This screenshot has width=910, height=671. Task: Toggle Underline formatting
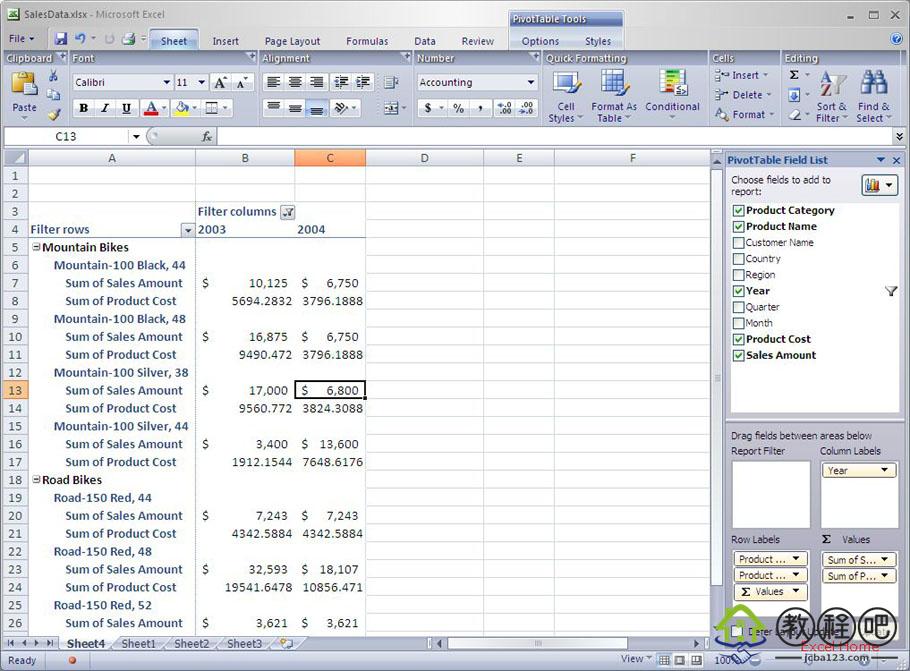tap(126, 108)
